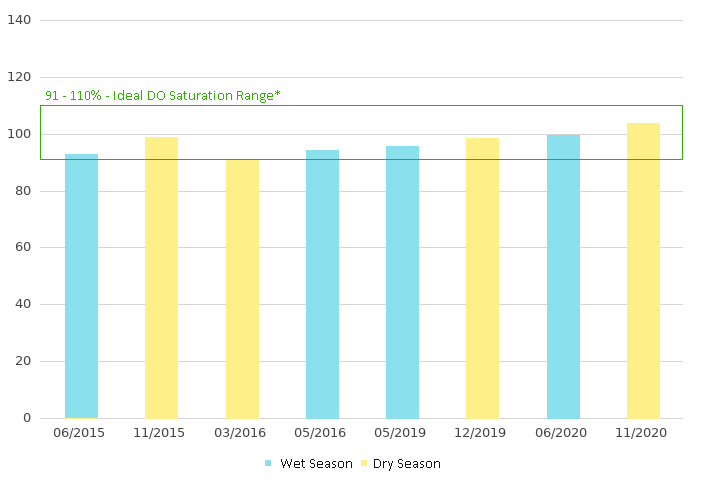
Task: Click the Ideal DO Saturation Range label
Action: (x=163, y=95)
